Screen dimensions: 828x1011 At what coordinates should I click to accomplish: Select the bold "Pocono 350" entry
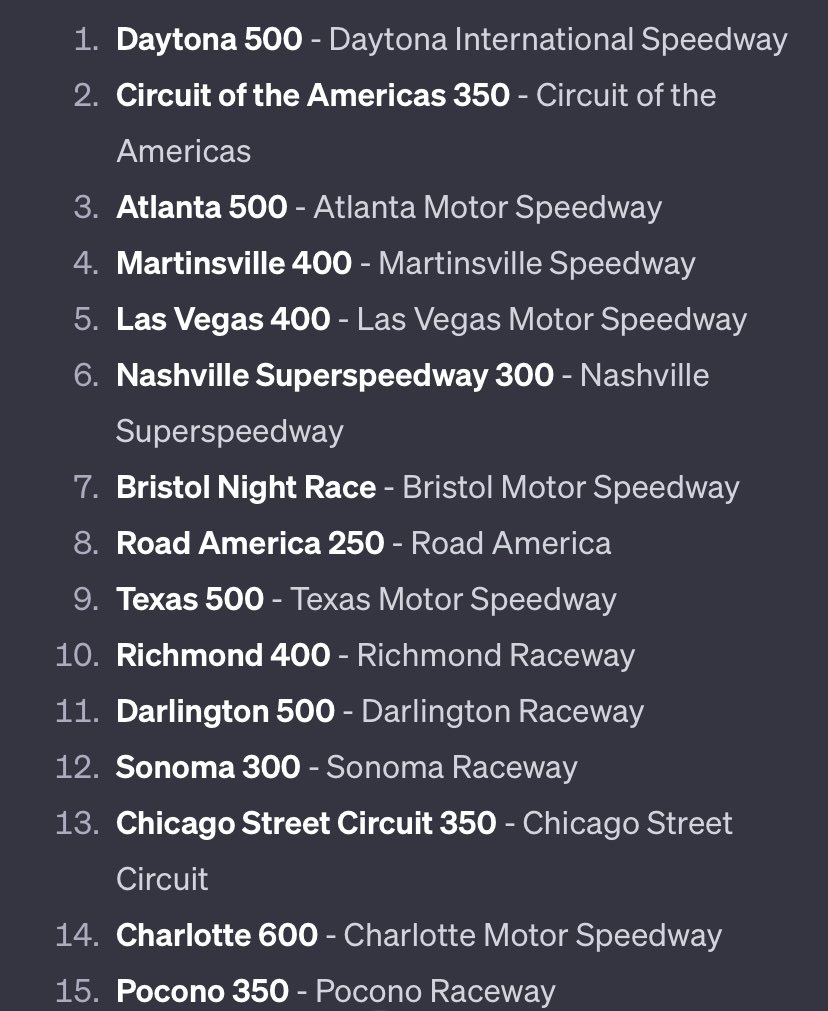[x=202, y=991]
